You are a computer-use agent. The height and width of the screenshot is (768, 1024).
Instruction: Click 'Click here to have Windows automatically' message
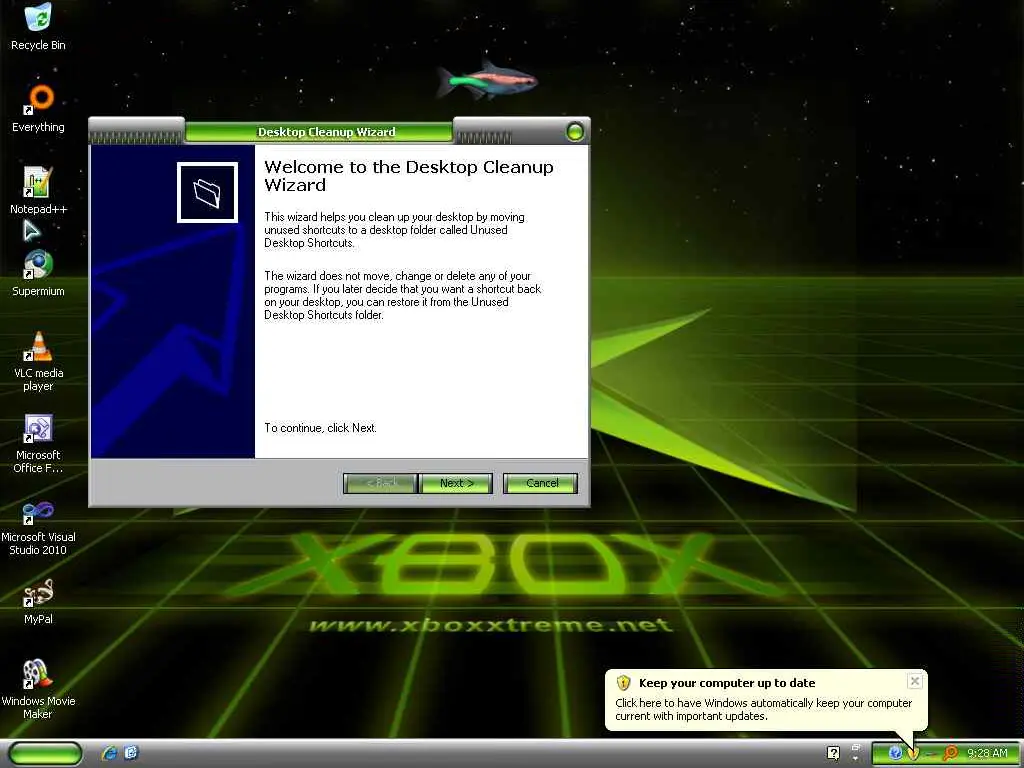coord(763,709)
